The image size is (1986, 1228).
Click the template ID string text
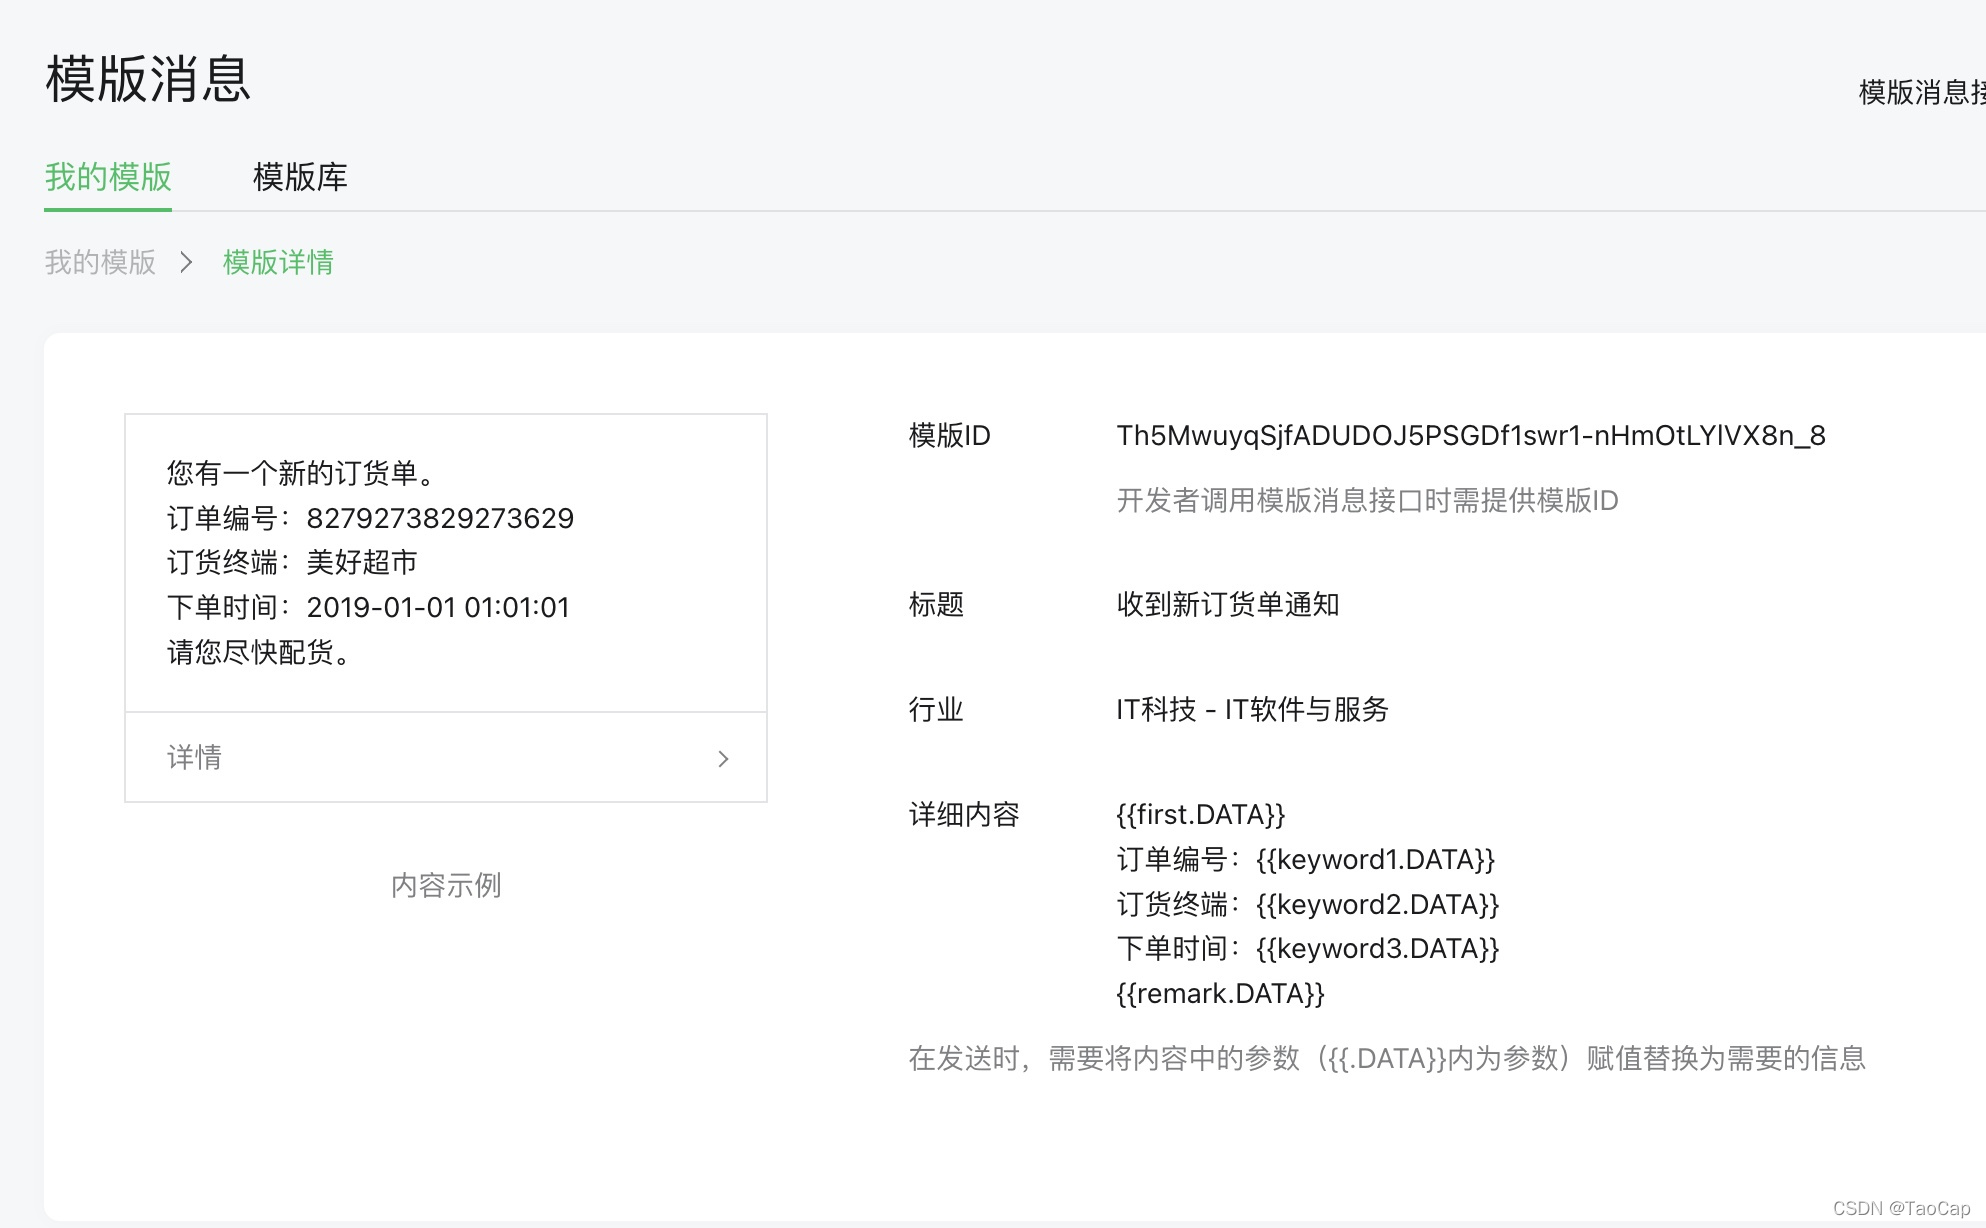click(1470, 436)
